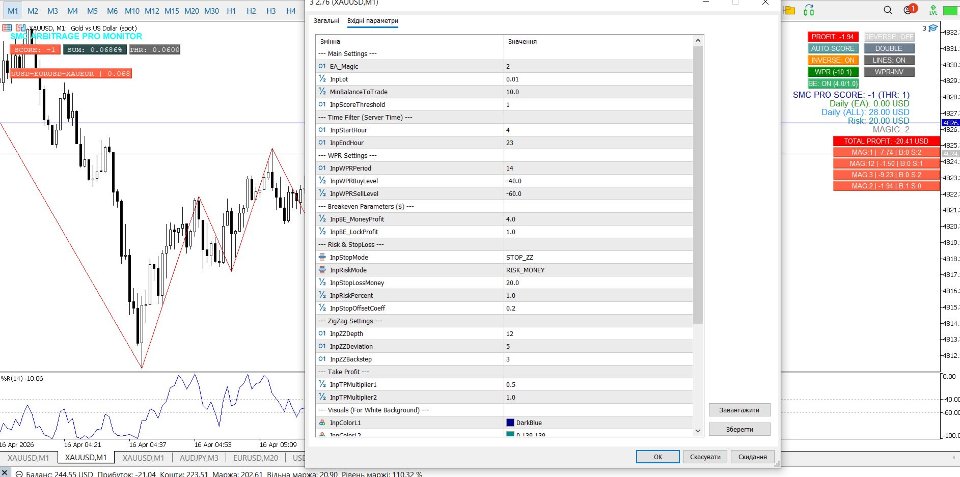The width and height of the screenshot is (960, 477).
Task: Click the TOTAL PROFIT: -20.41 USD label
Action: pyautogui.click(x=886, y=141)
